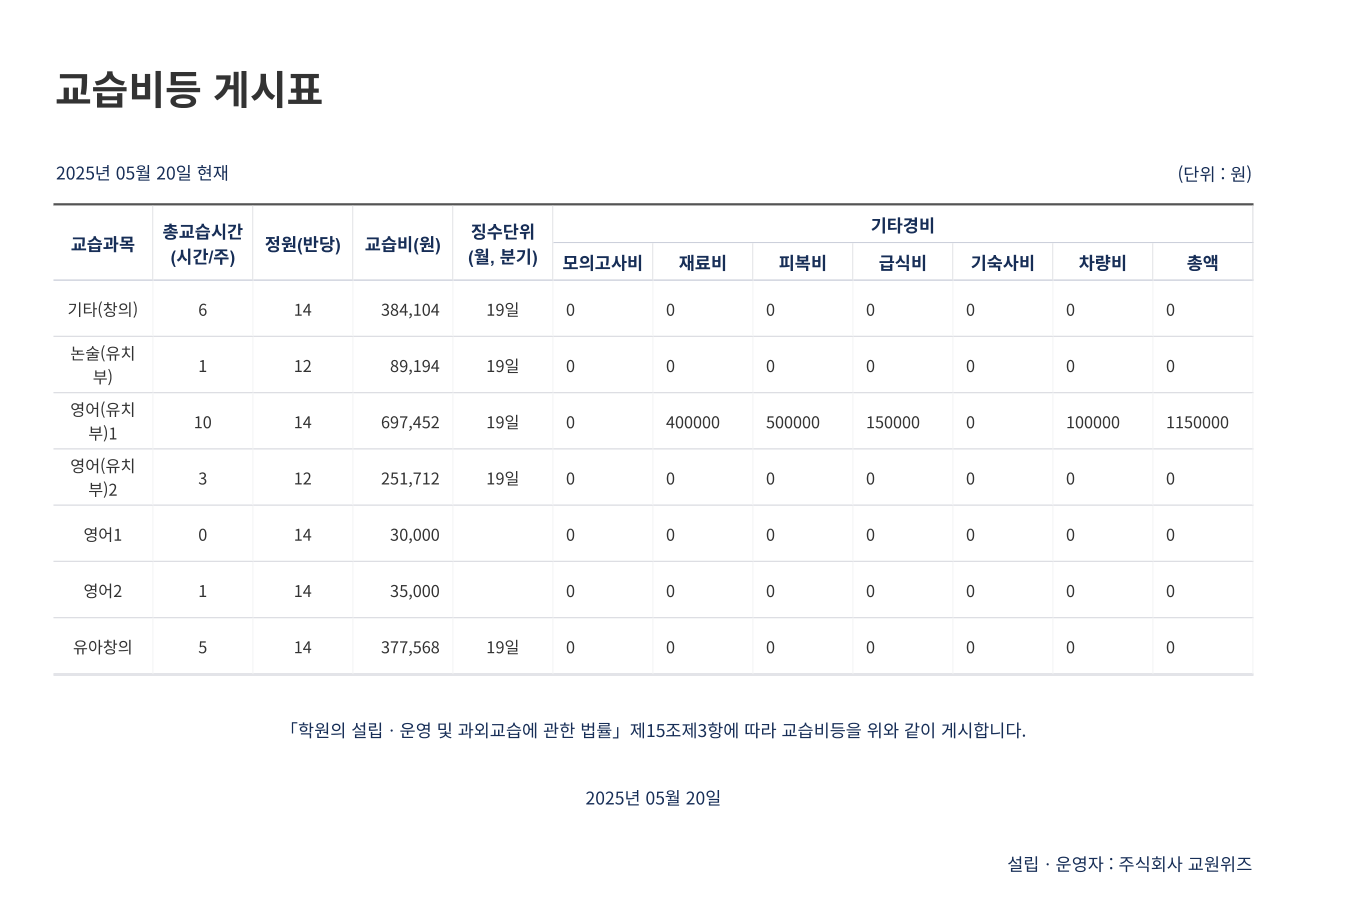The height and width of the screenshot is (923, 1354).
Task: Select the 총액 sub-column header
Action: tap(1202, 263)
